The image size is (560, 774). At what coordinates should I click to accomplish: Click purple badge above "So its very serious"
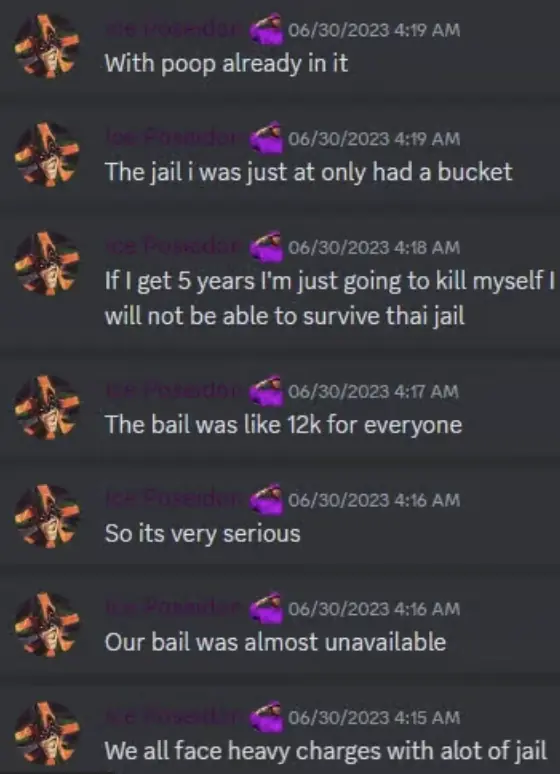tap(267, 500)
